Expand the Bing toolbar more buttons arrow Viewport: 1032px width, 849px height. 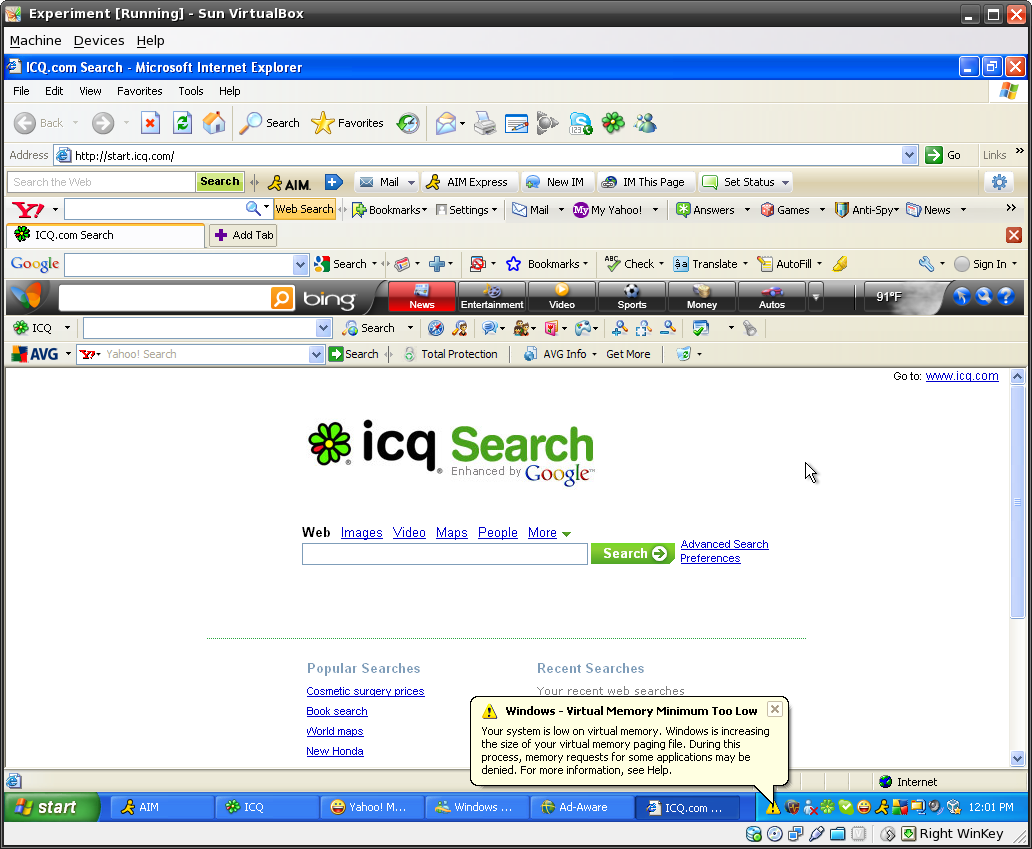[x=815, y=297]
